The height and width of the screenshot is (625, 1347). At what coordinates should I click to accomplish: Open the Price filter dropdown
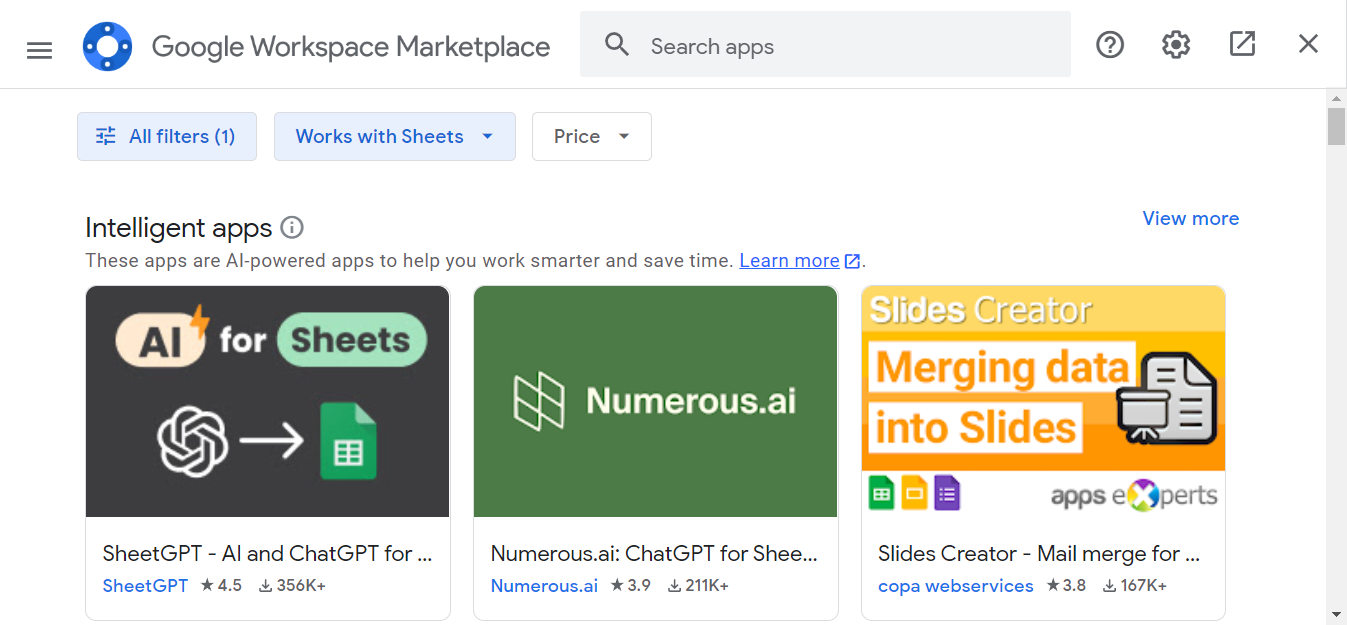tap(591, 136)
